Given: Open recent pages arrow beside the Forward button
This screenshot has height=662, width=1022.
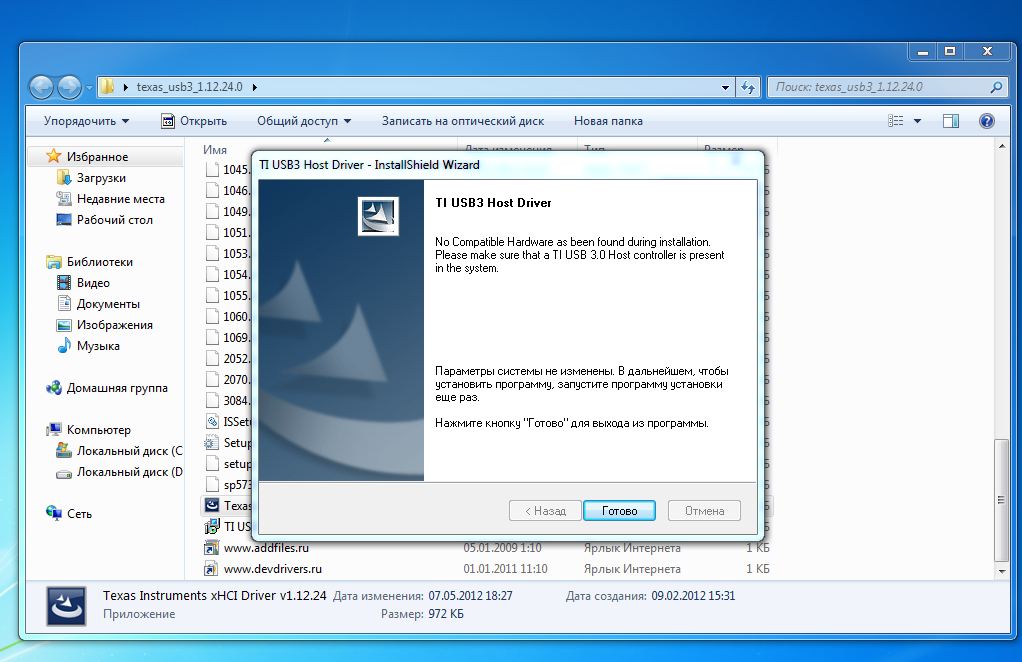Looking at the screenshot, I should (89, 87).
